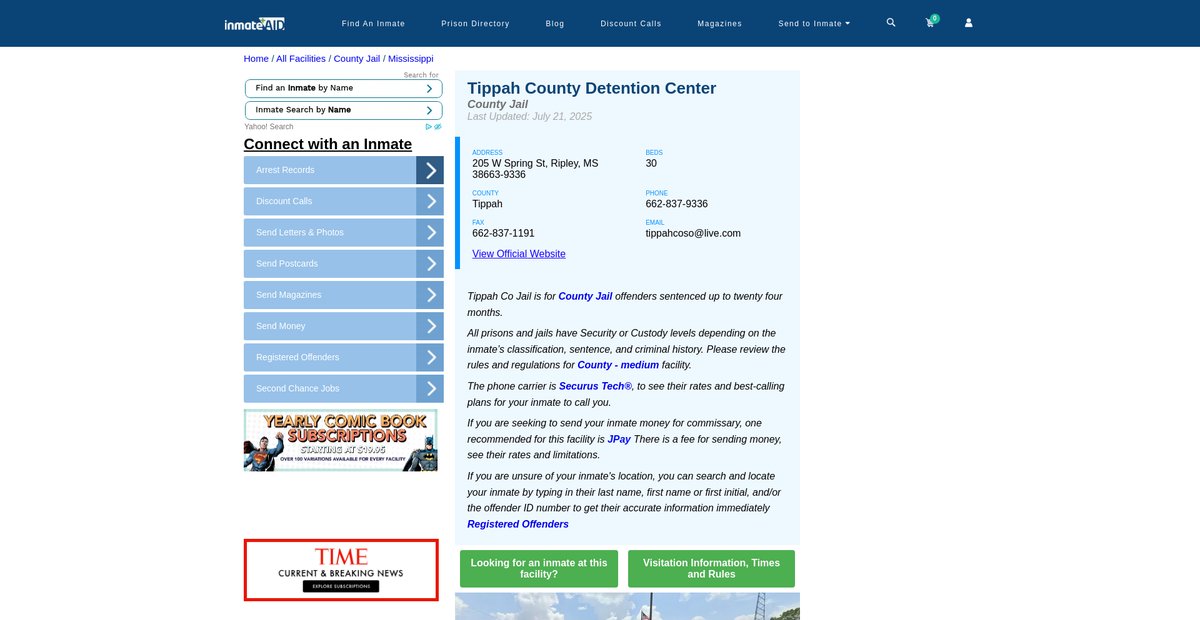Click Looking for an inmate at this facility button
The width and height of the screenshot is (1200, 620).
pos(539,569)
